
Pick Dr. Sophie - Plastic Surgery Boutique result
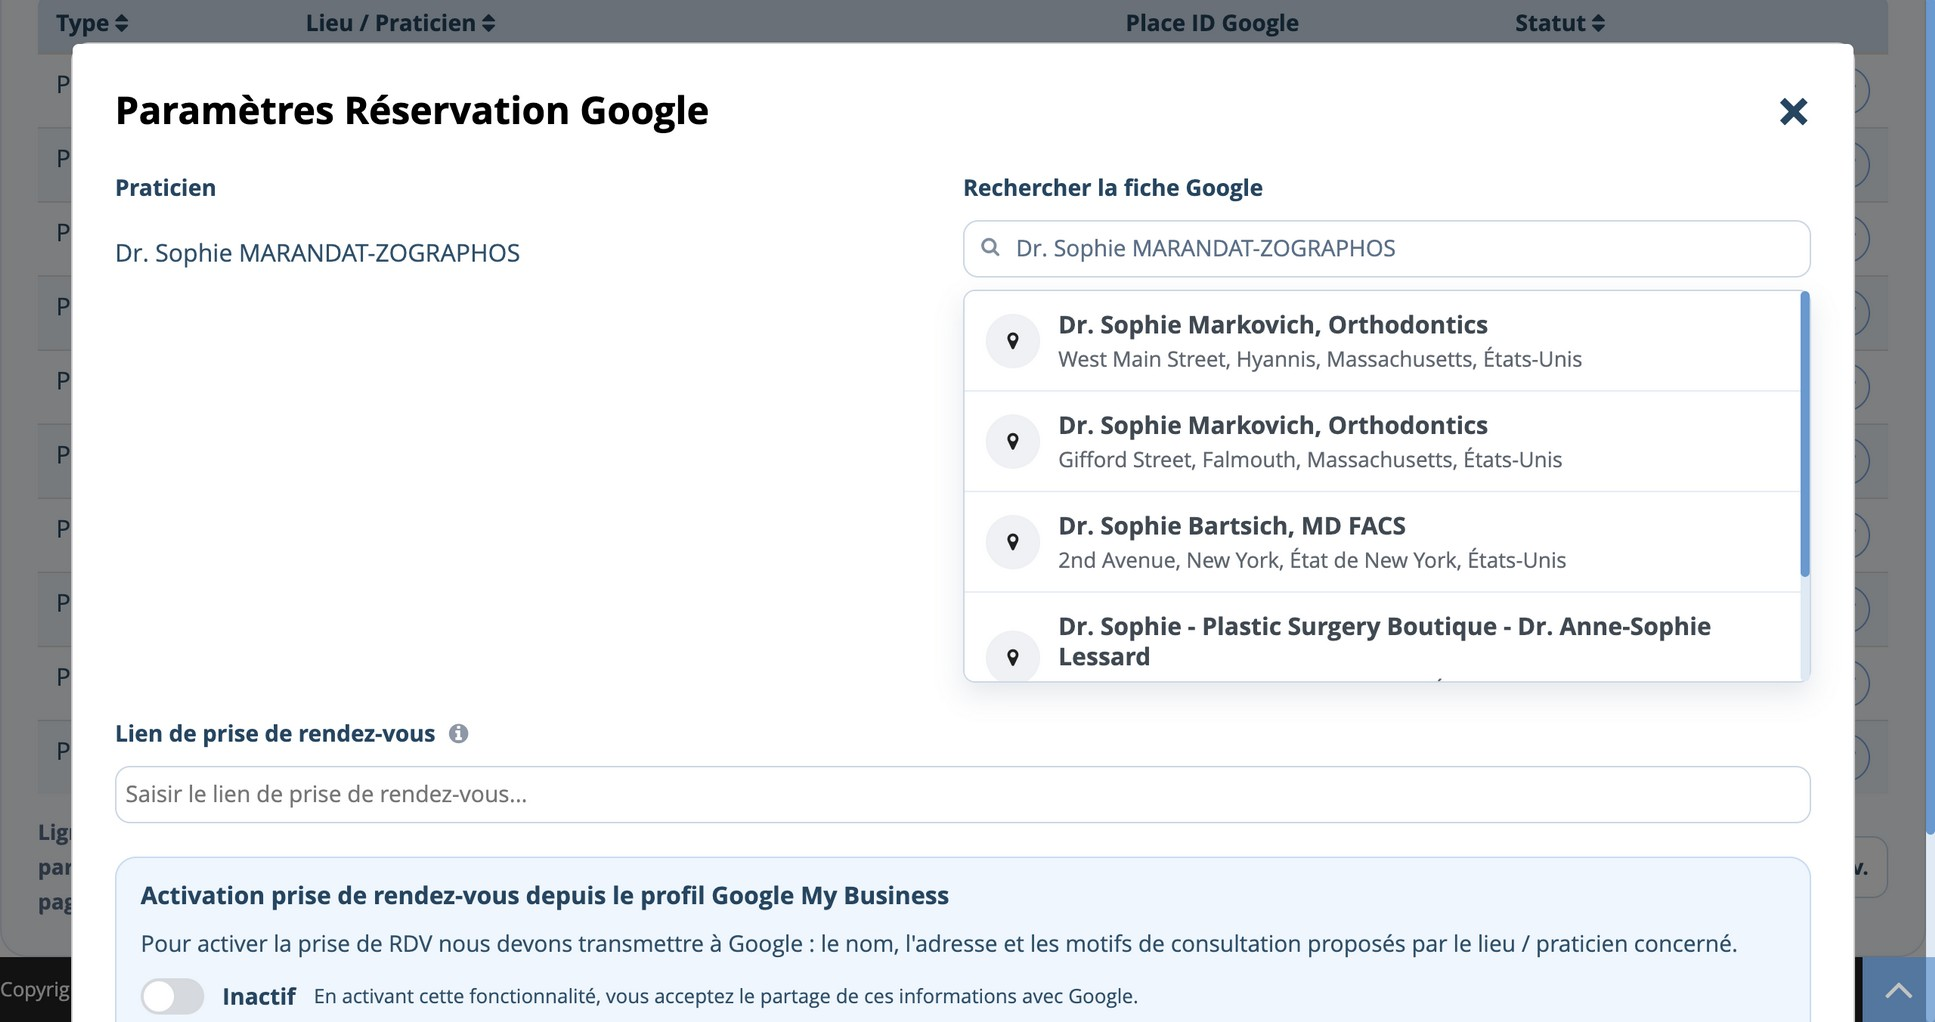point(1382,638)
